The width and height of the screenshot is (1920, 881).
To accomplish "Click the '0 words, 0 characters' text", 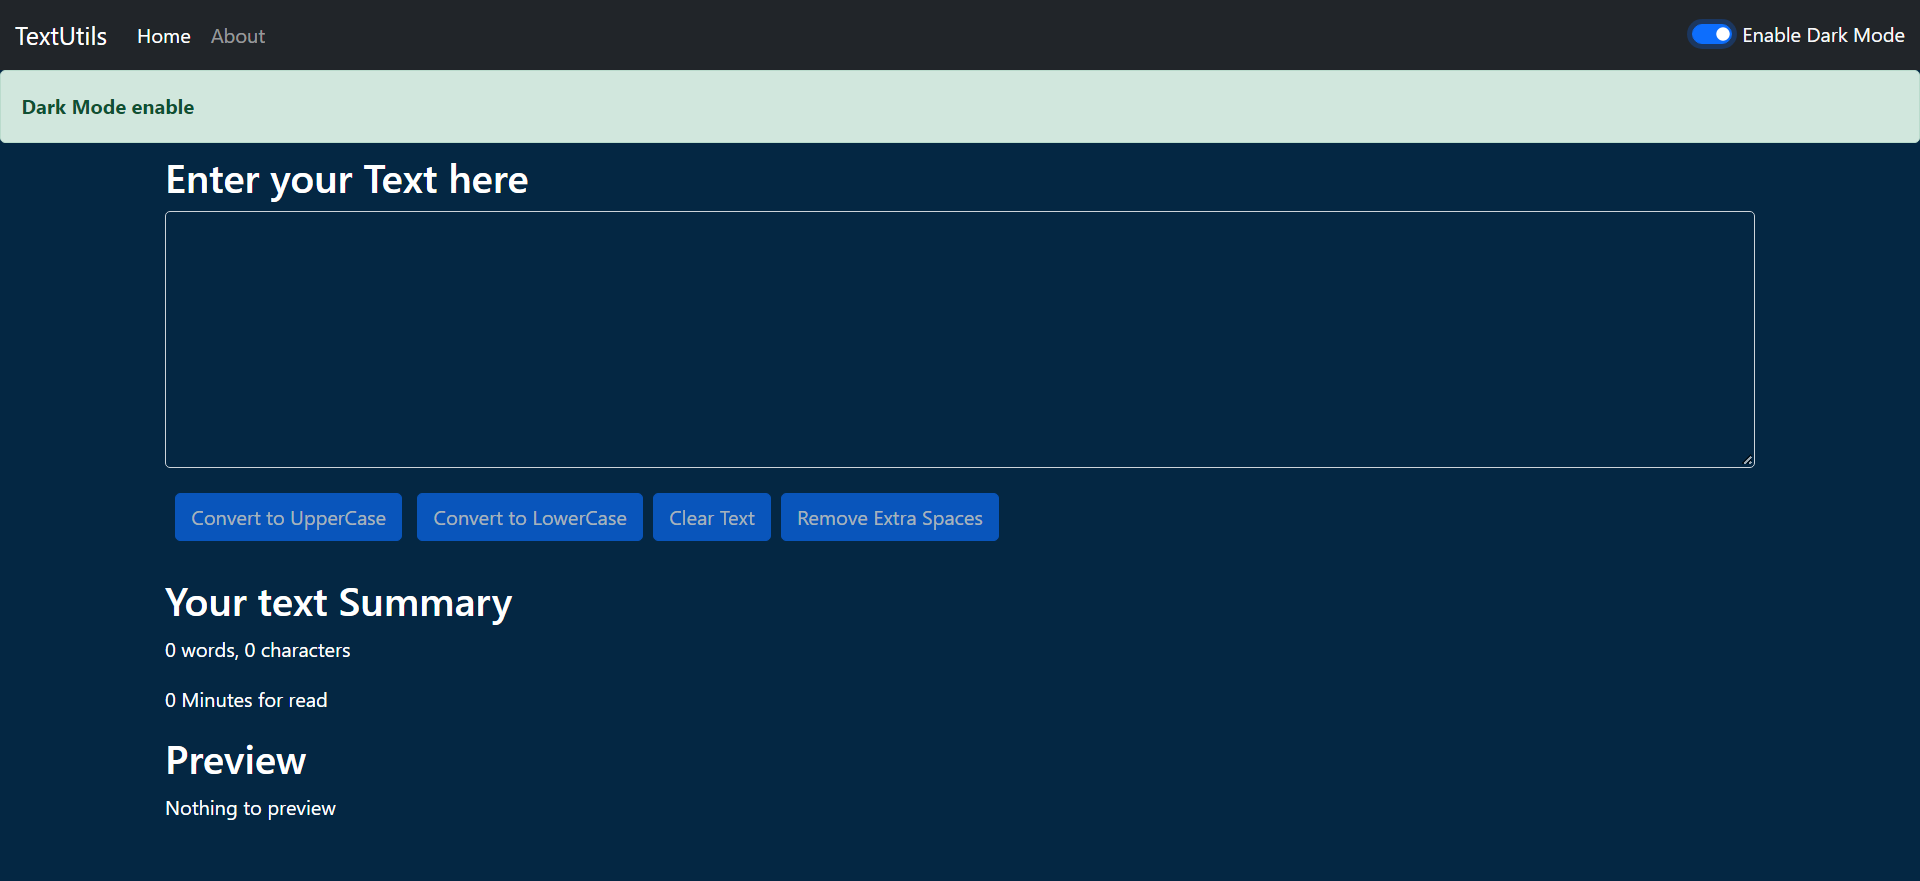I will 258,650.
